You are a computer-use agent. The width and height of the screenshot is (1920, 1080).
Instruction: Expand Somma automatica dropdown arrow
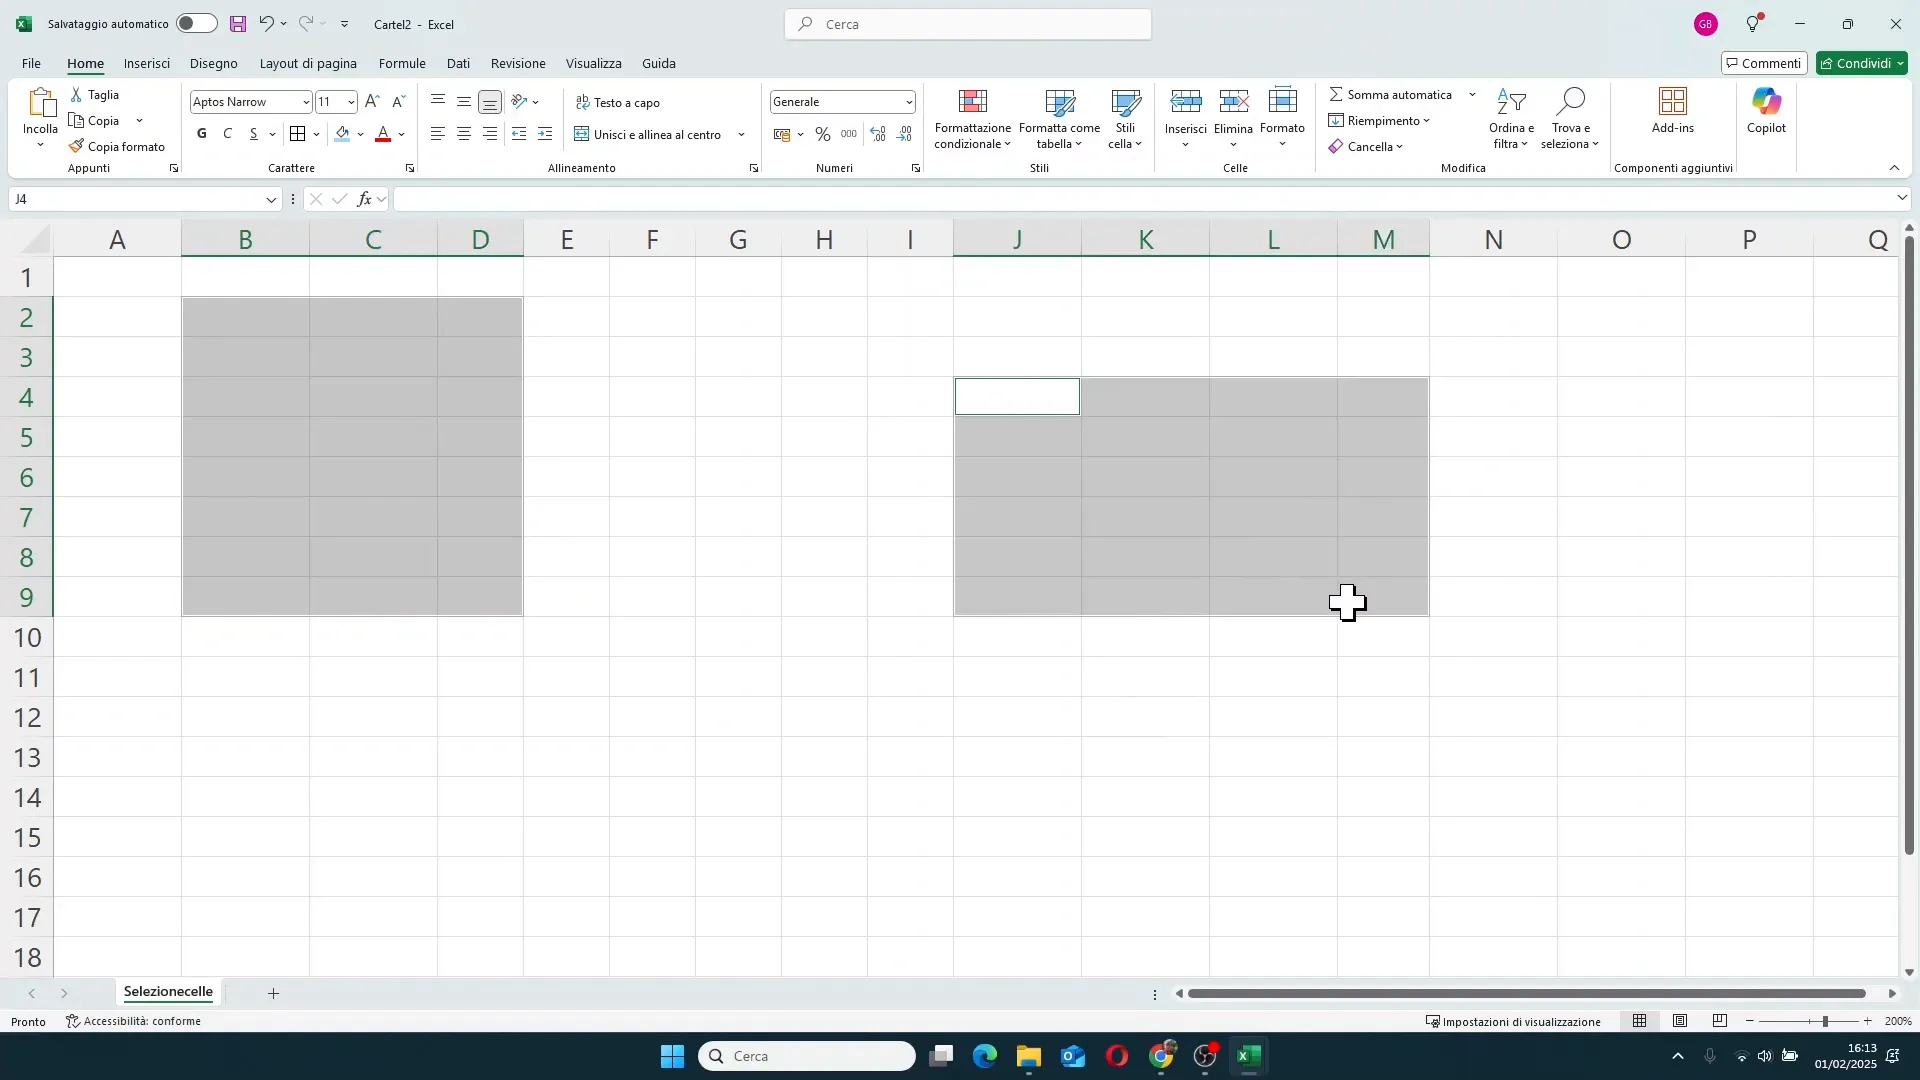click(x=1473, y=95)
